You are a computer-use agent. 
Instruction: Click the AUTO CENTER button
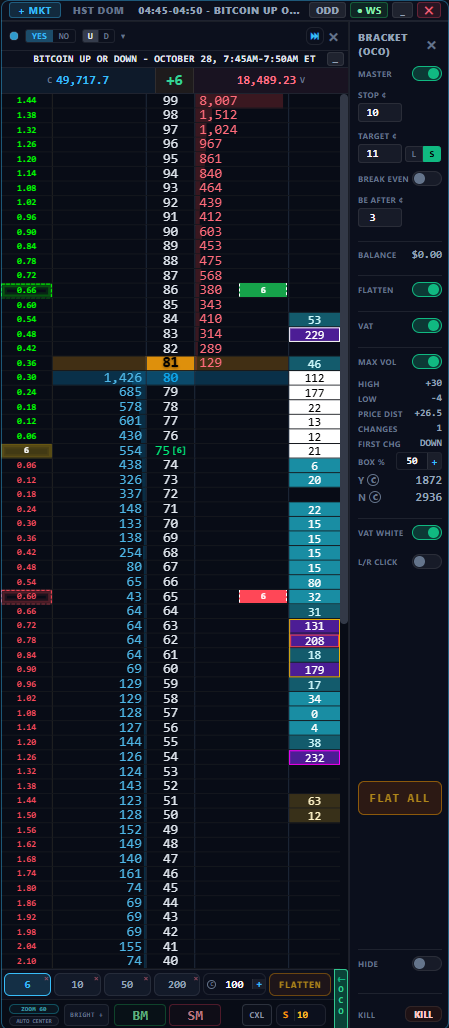click(33, 1021)
